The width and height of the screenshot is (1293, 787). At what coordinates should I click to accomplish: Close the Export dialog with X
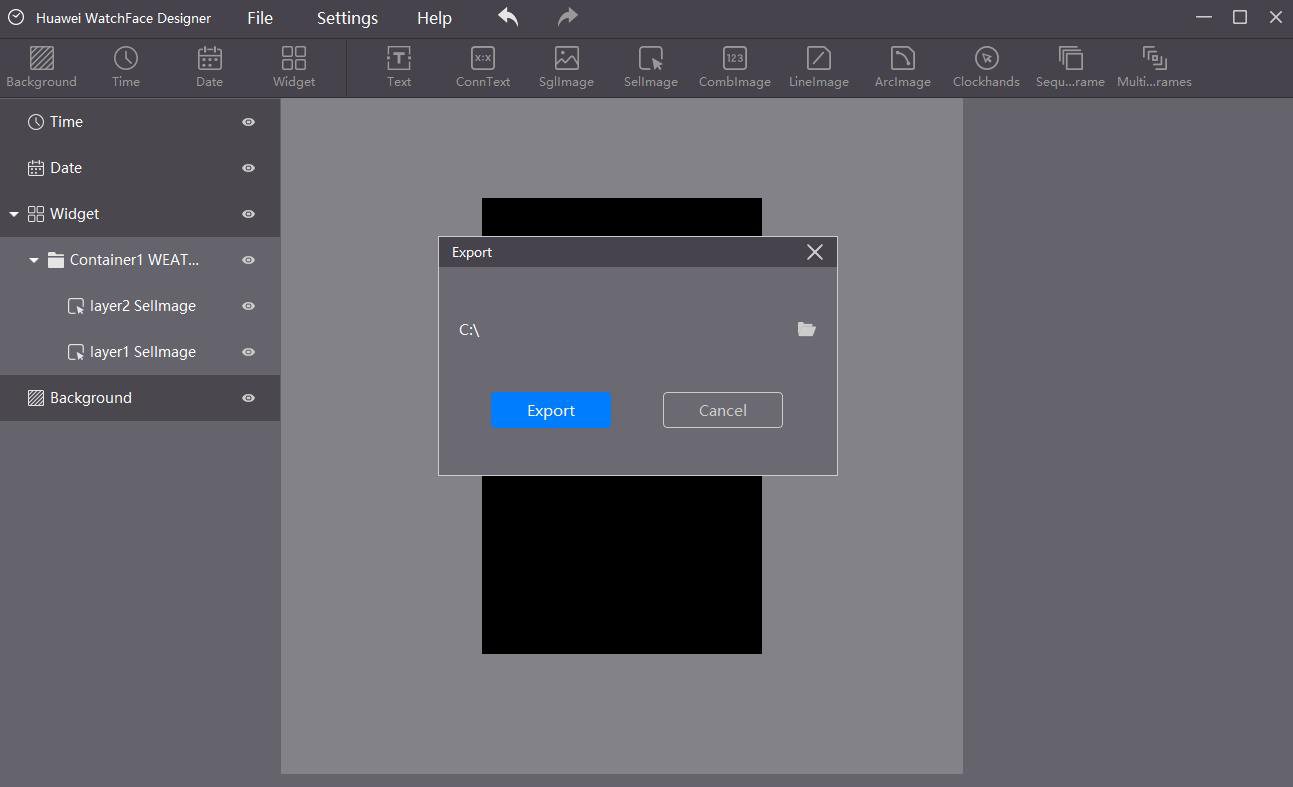pos(814,252)
